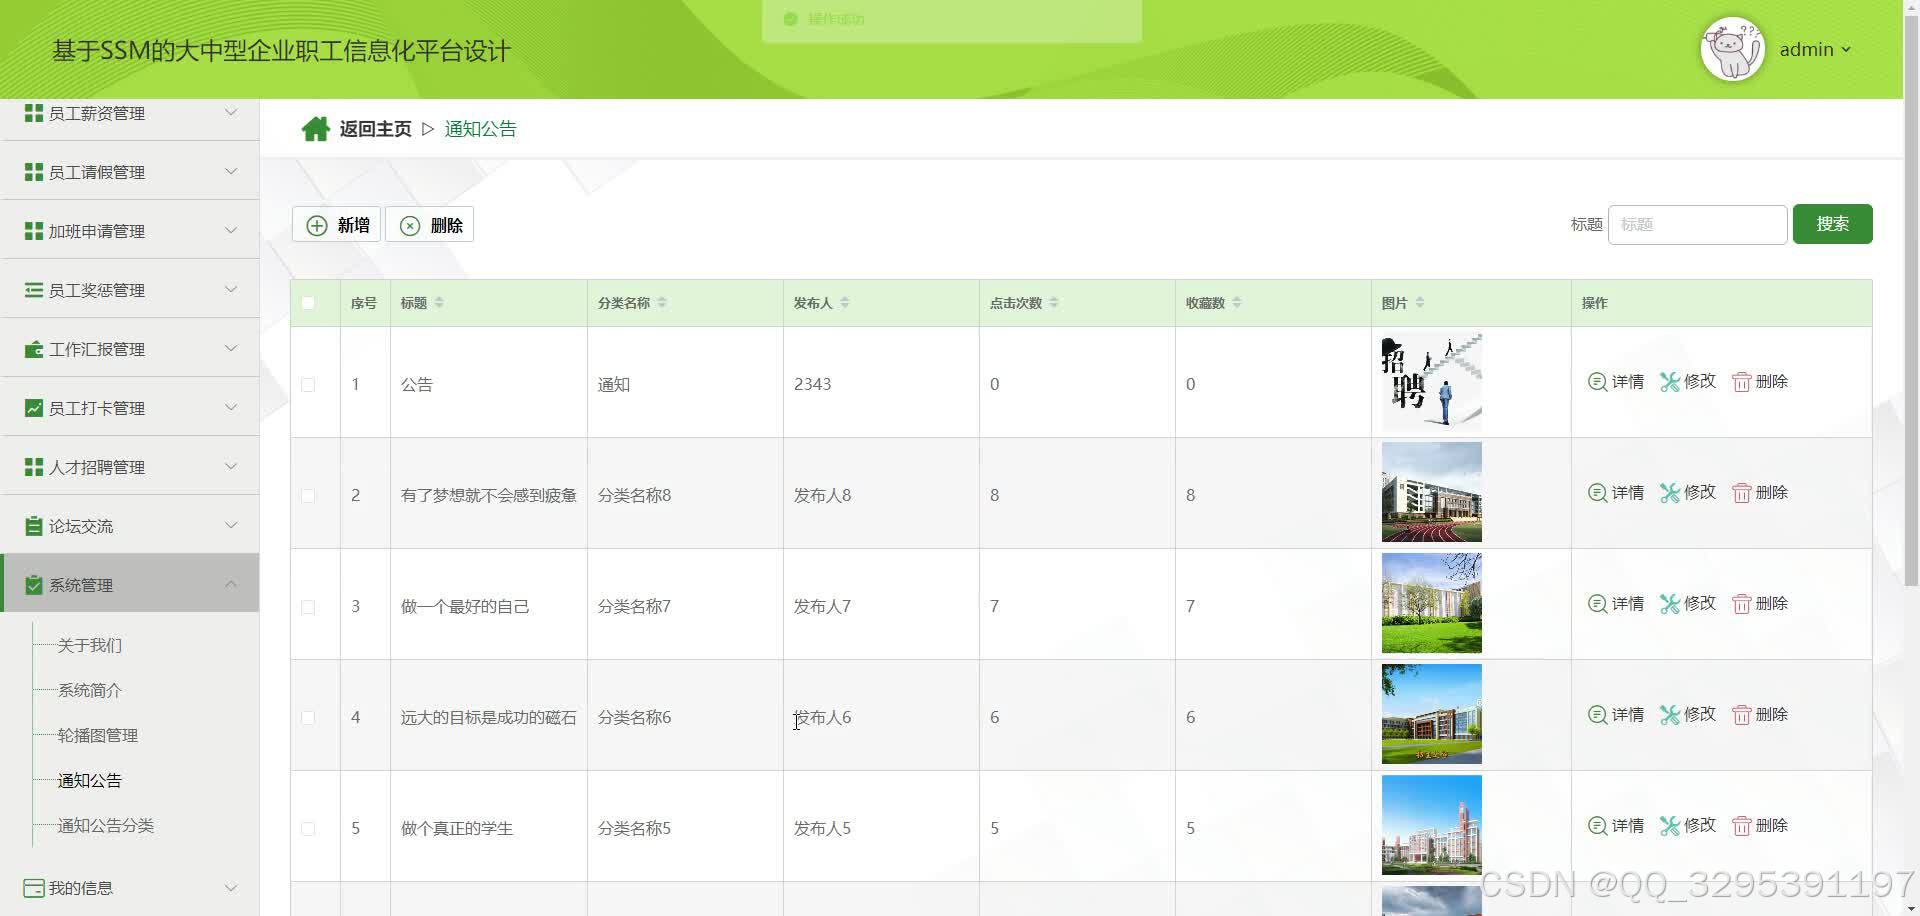Screen dimensions: 1920x916
Task: Check the checkbox for row 5 做个真正的学生
Action: click(x=308, y=829)
